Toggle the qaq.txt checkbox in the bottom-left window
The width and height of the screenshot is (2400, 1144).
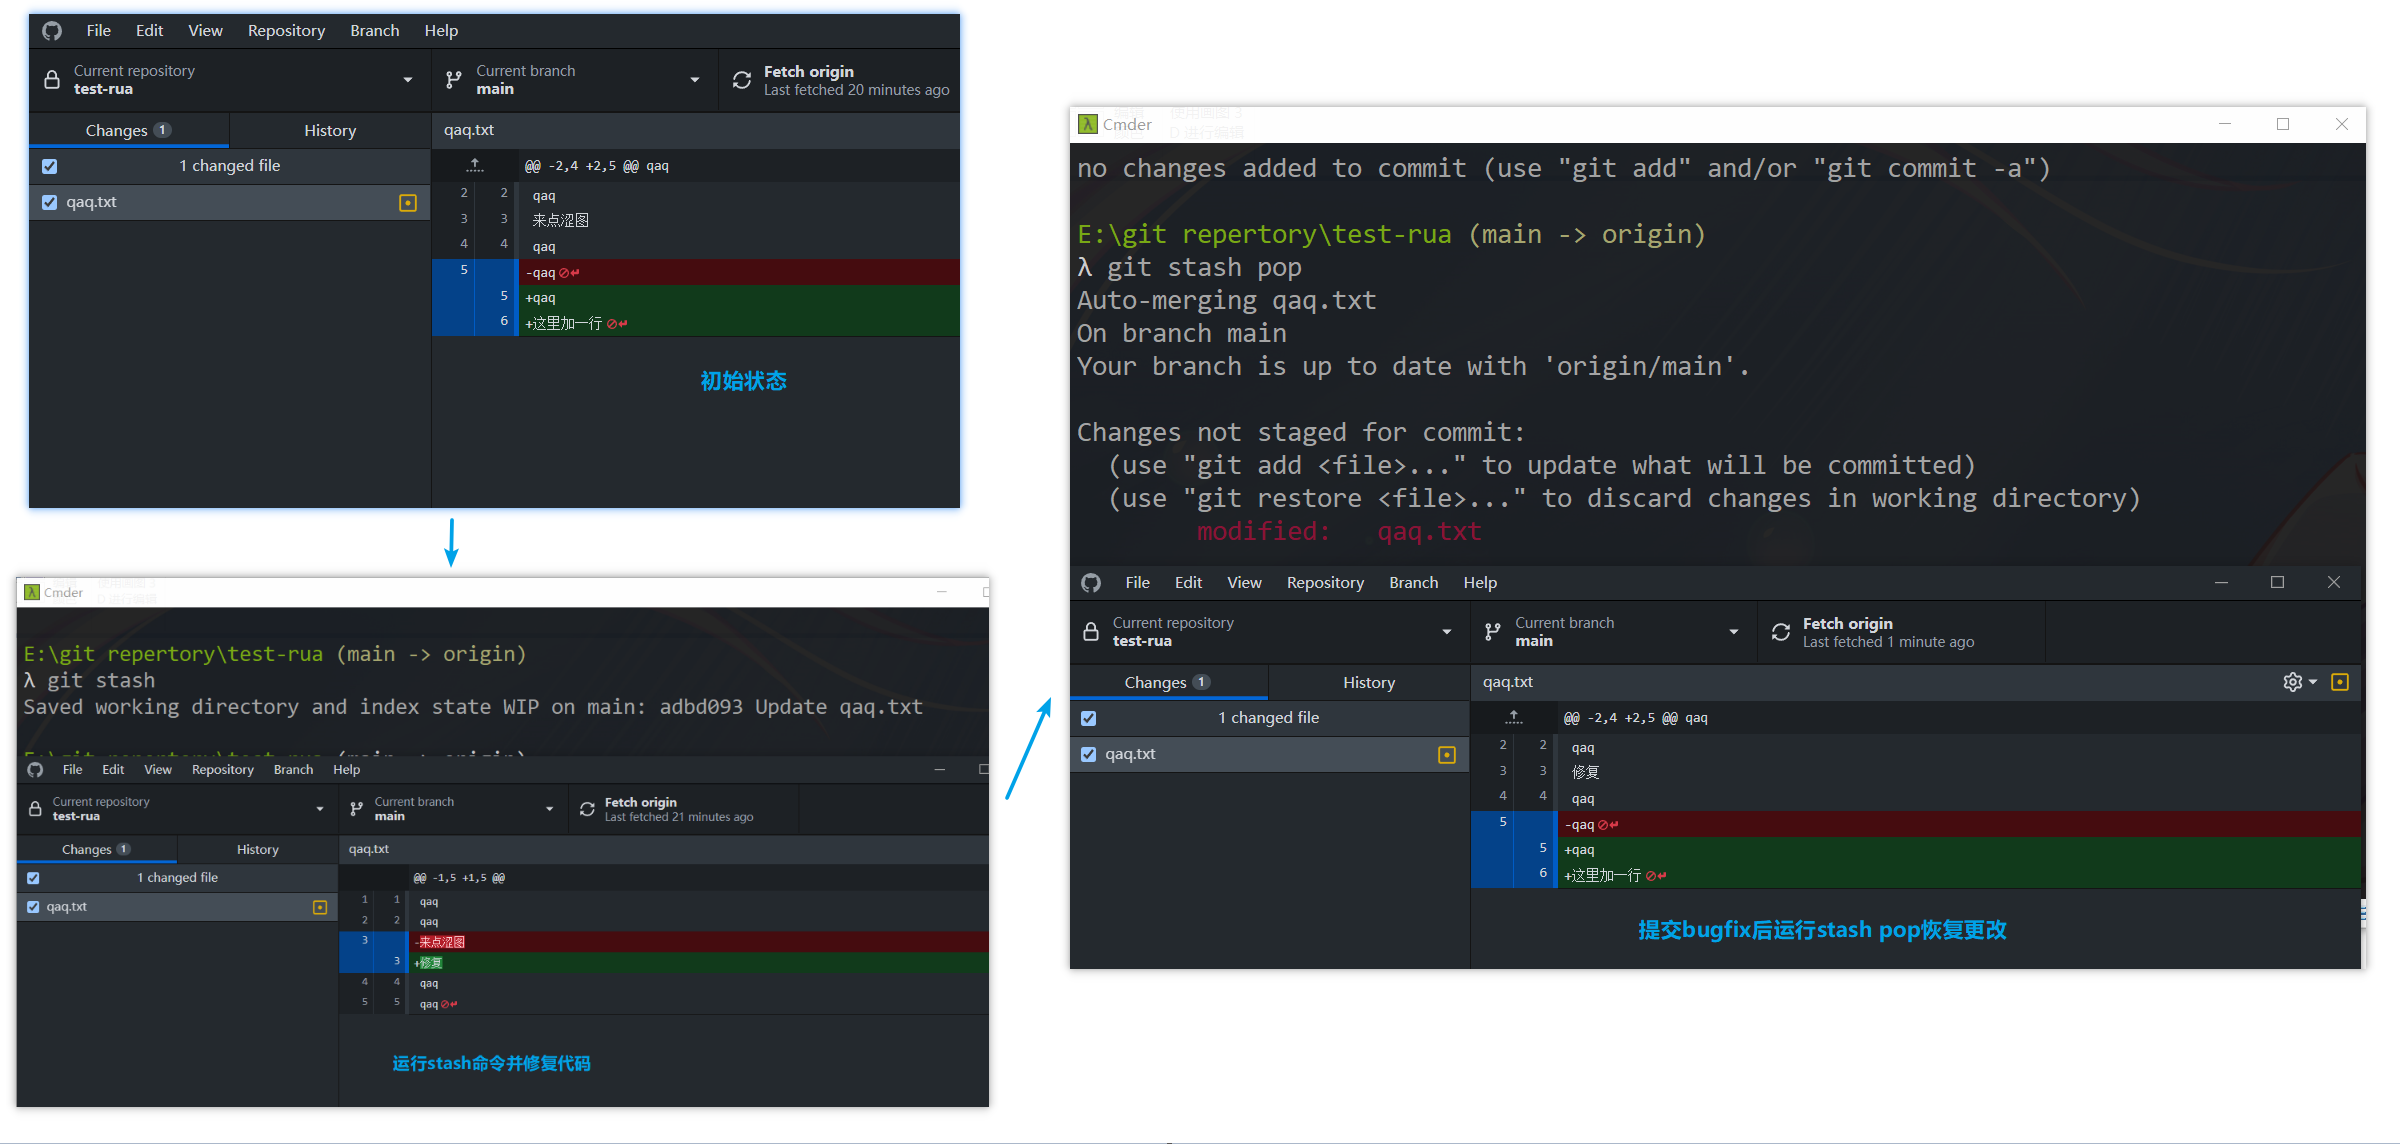[x=33, y=907]
